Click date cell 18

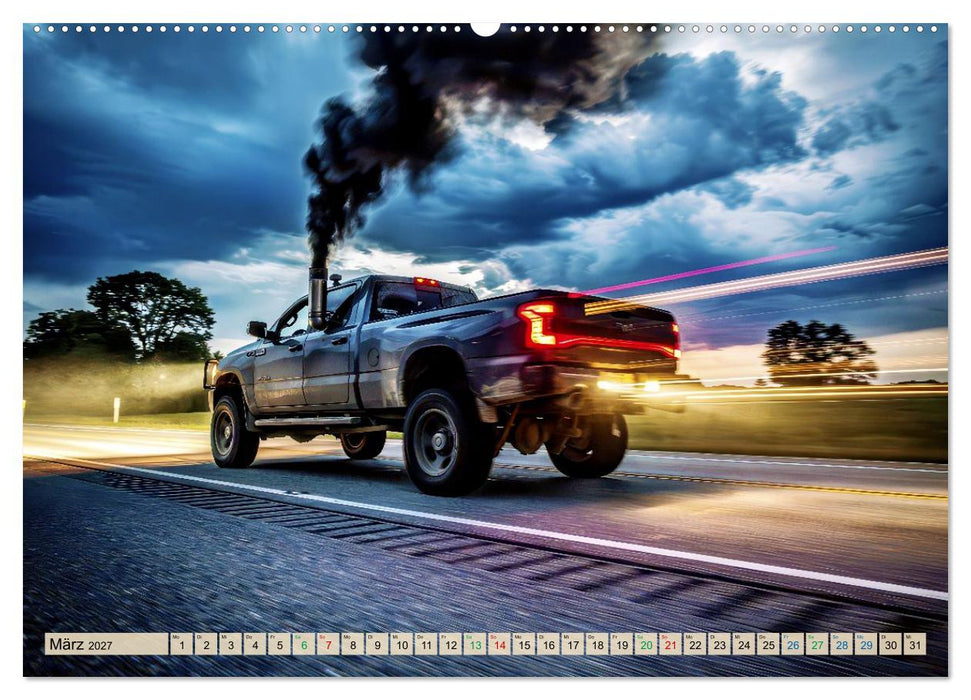coord(598,644)
